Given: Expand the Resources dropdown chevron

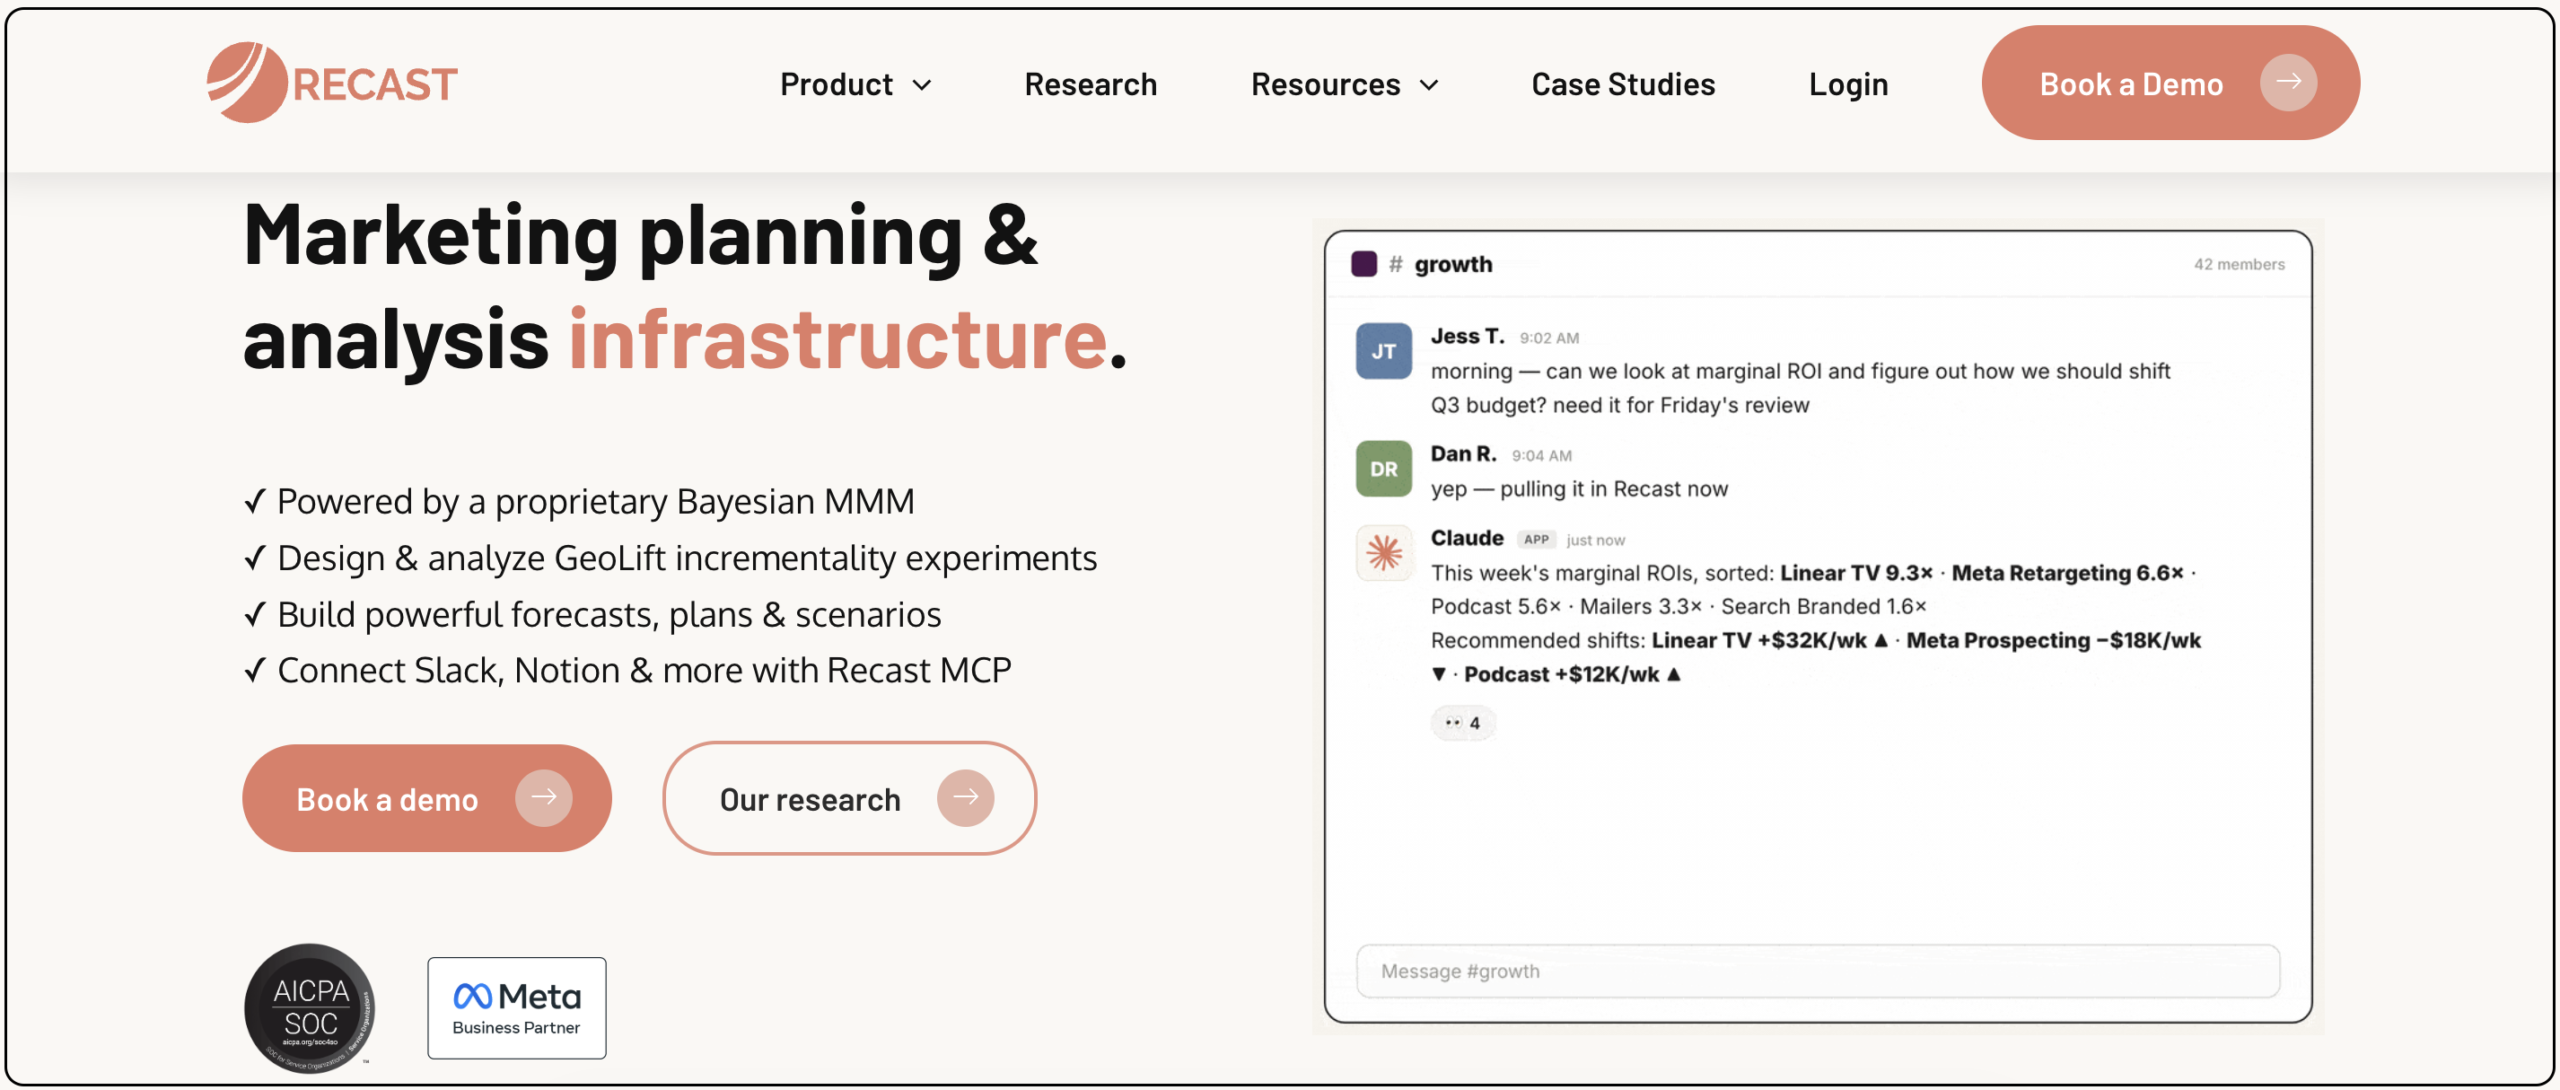Looking at the screenshot, I should (x=1430, y=85).
